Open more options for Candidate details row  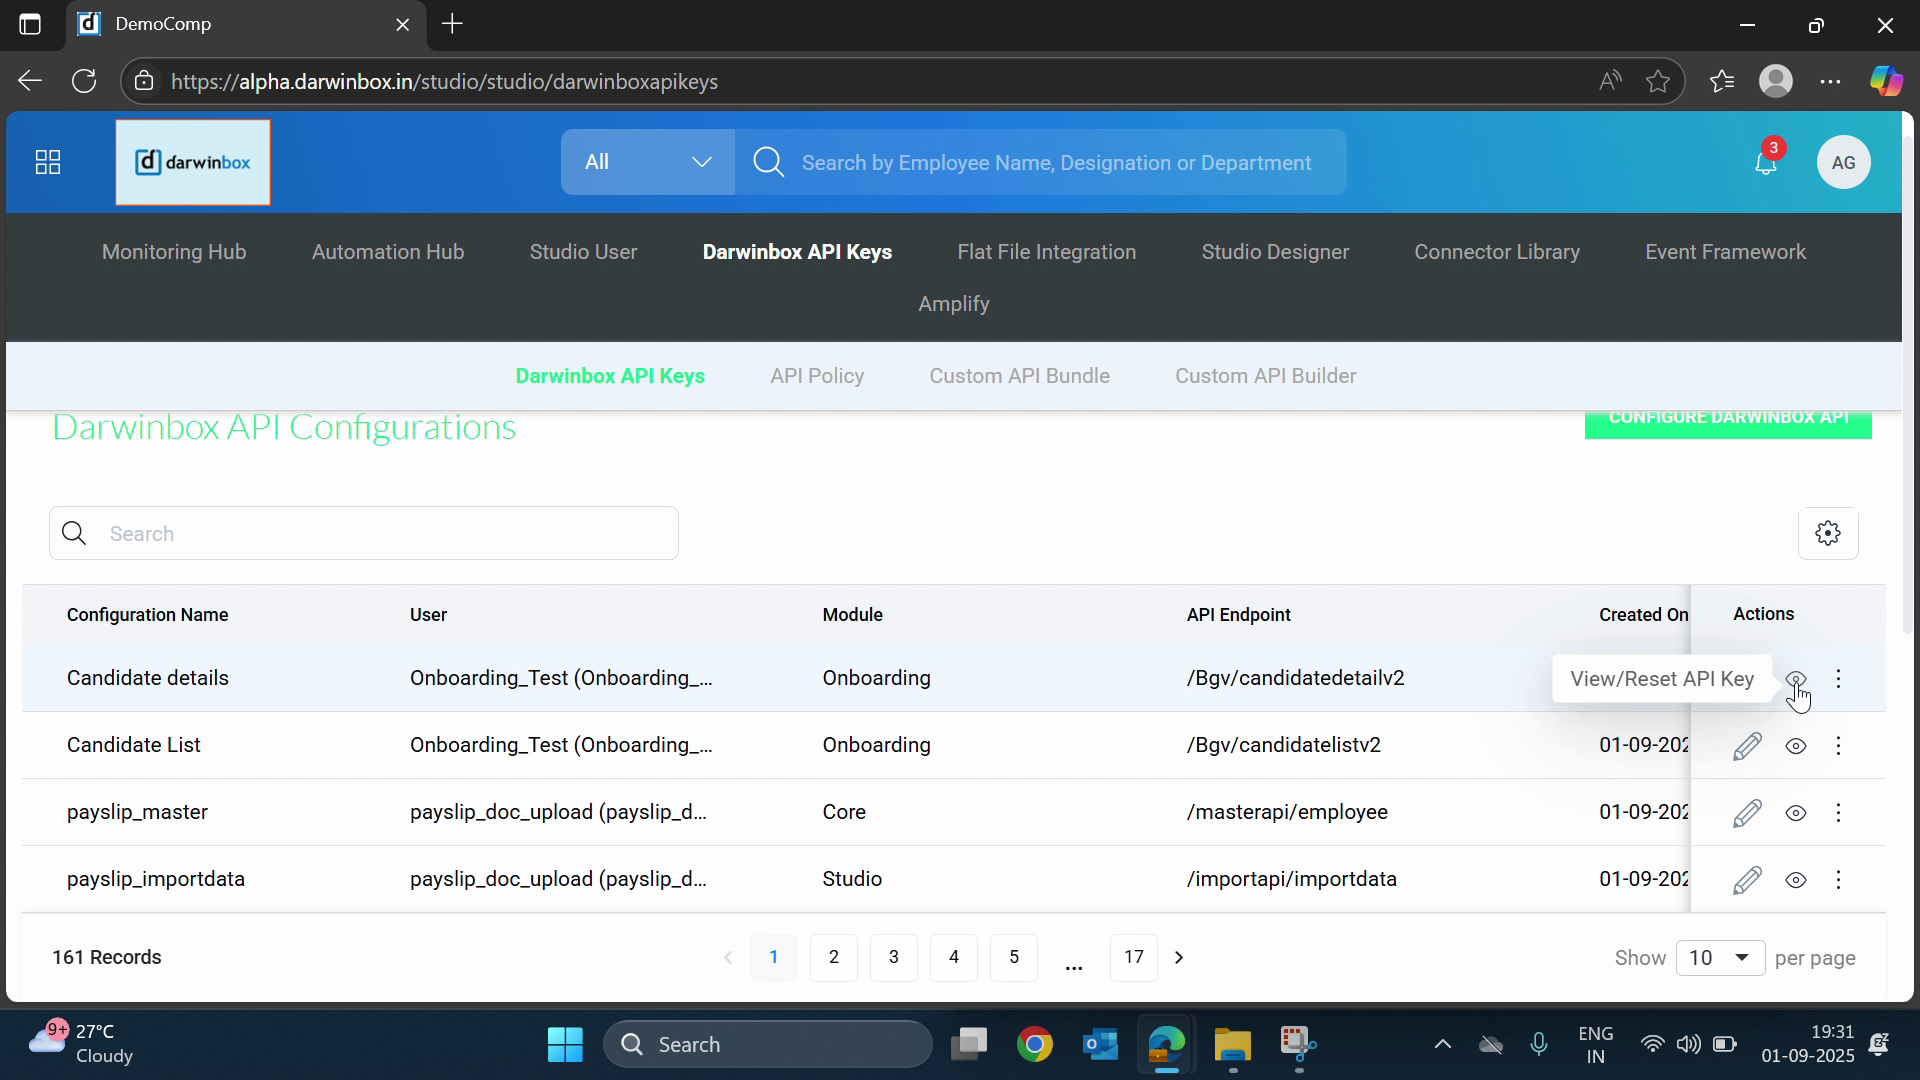pyautogui.click(x=1838, y=679)
